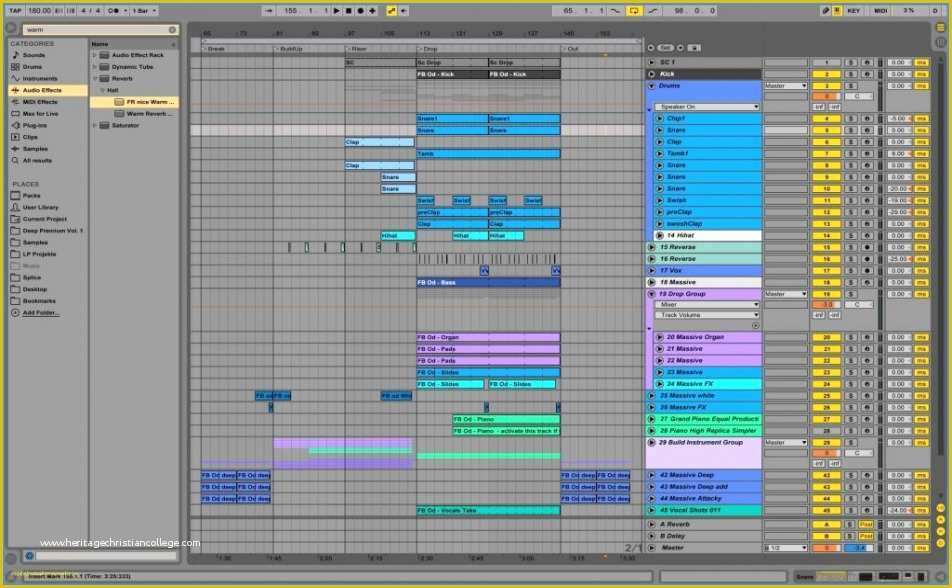The image size is (952, 588).
Task: Toggle activator for 18 Massive track
Action: pos(826,282)
